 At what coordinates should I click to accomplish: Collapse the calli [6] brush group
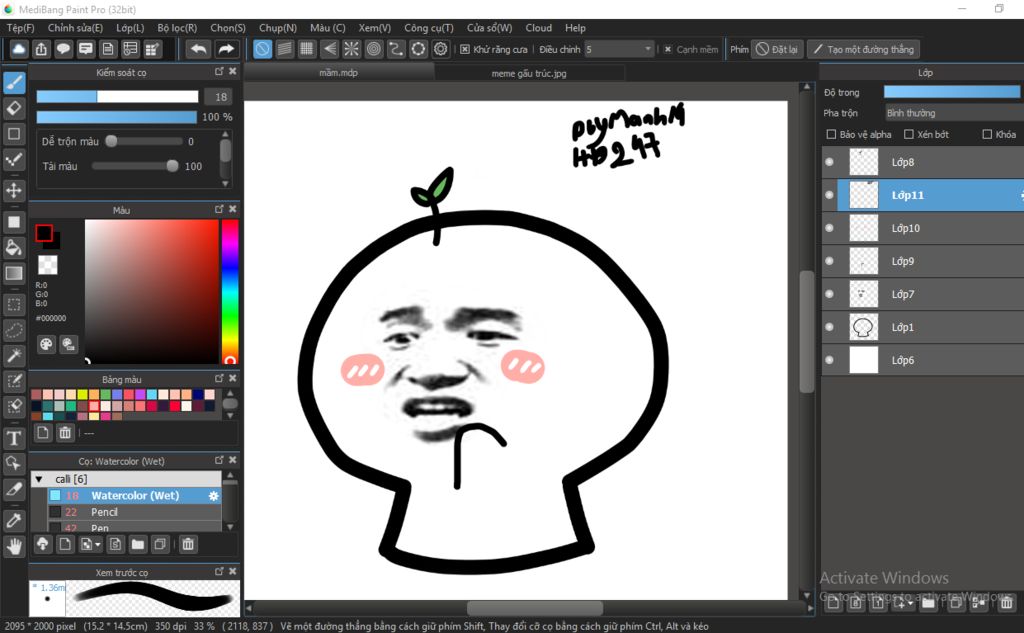[39, 479]
